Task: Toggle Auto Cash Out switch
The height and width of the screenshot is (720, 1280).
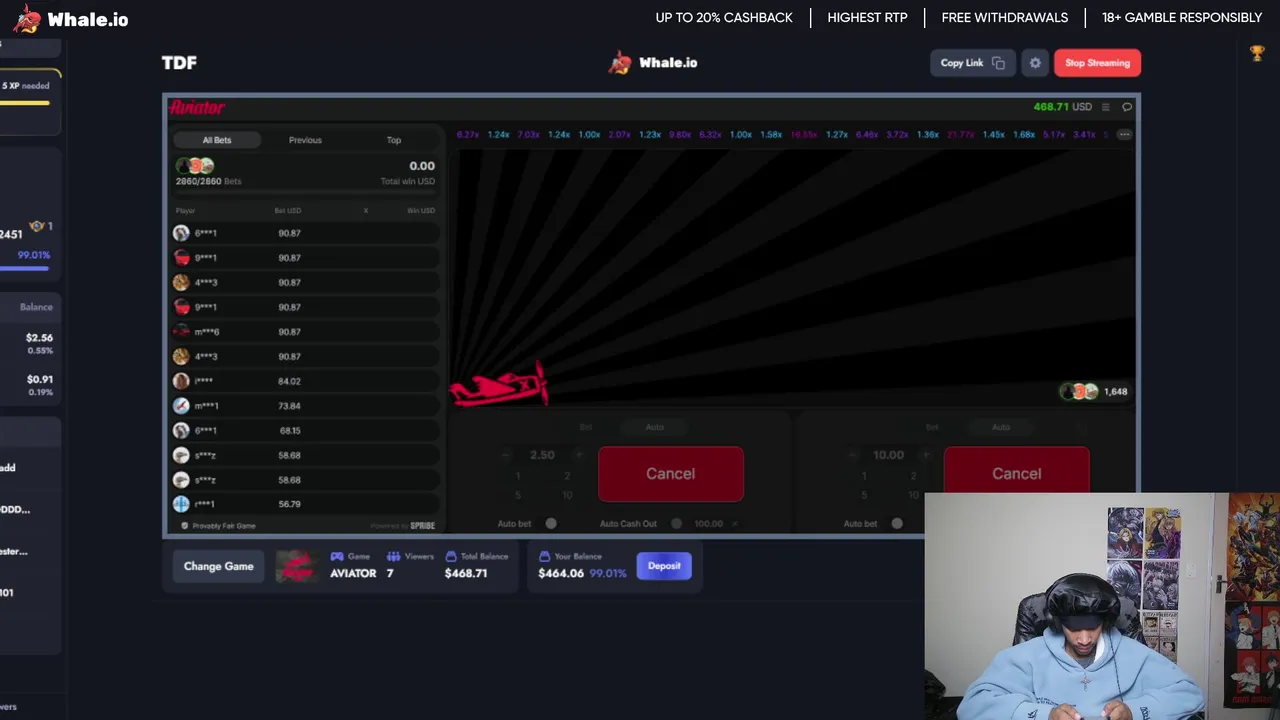Action: click(x=677, y=524)
